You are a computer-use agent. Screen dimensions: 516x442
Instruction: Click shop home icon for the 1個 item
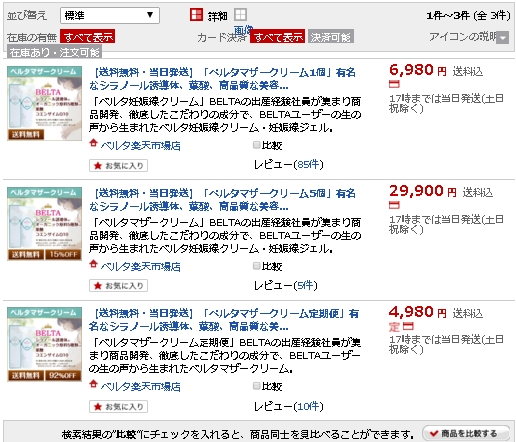[93, 143]
